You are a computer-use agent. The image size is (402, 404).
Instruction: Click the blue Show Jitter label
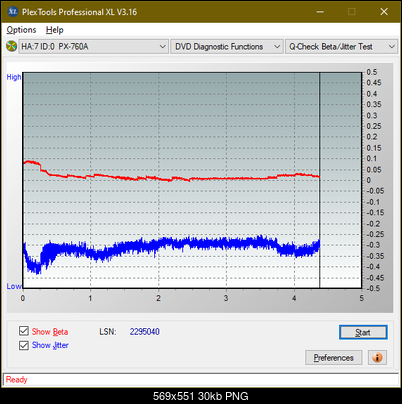tap(50, 345)
